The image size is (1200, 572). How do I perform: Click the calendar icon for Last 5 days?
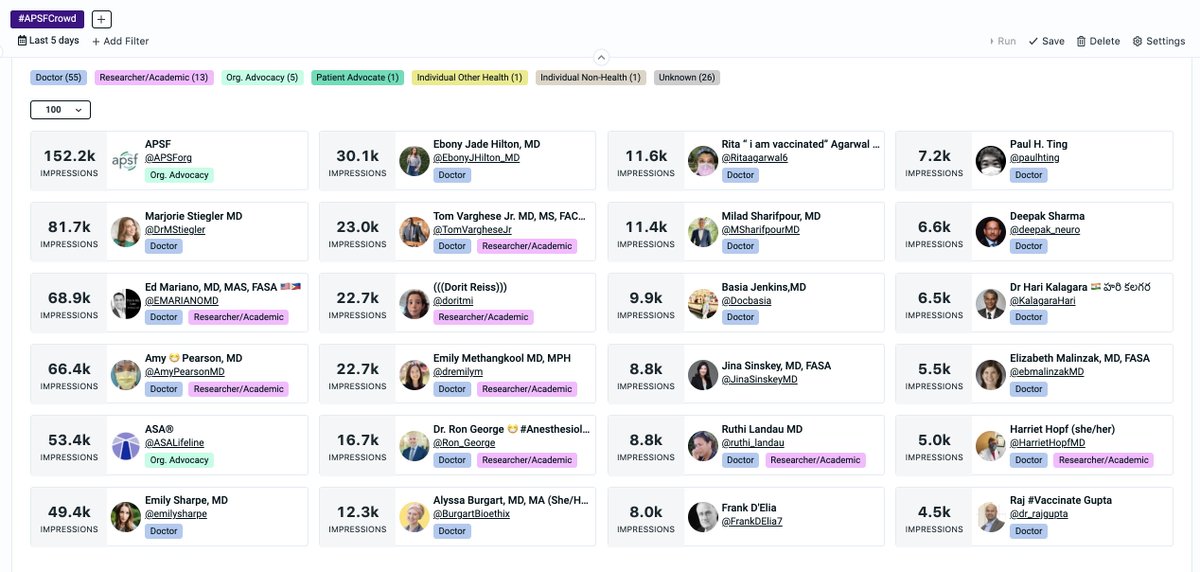[x=22, y=41]
